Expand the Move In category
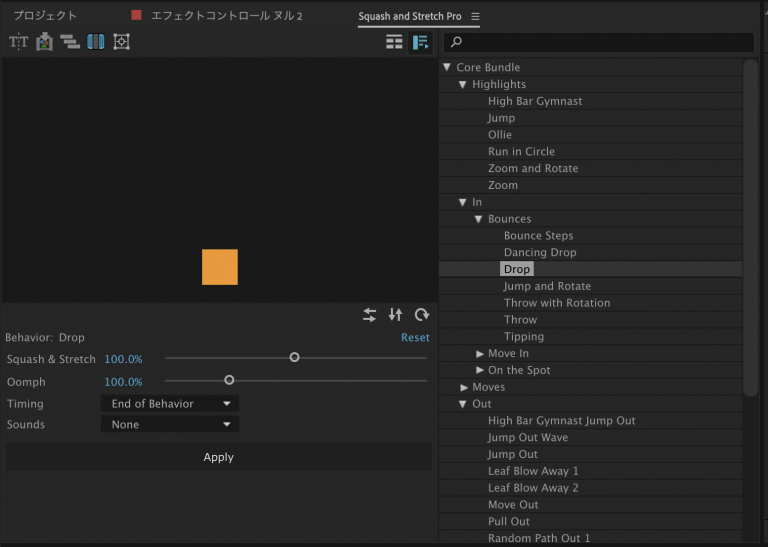This screenshot has width=768, height=547. coord(480,354)
